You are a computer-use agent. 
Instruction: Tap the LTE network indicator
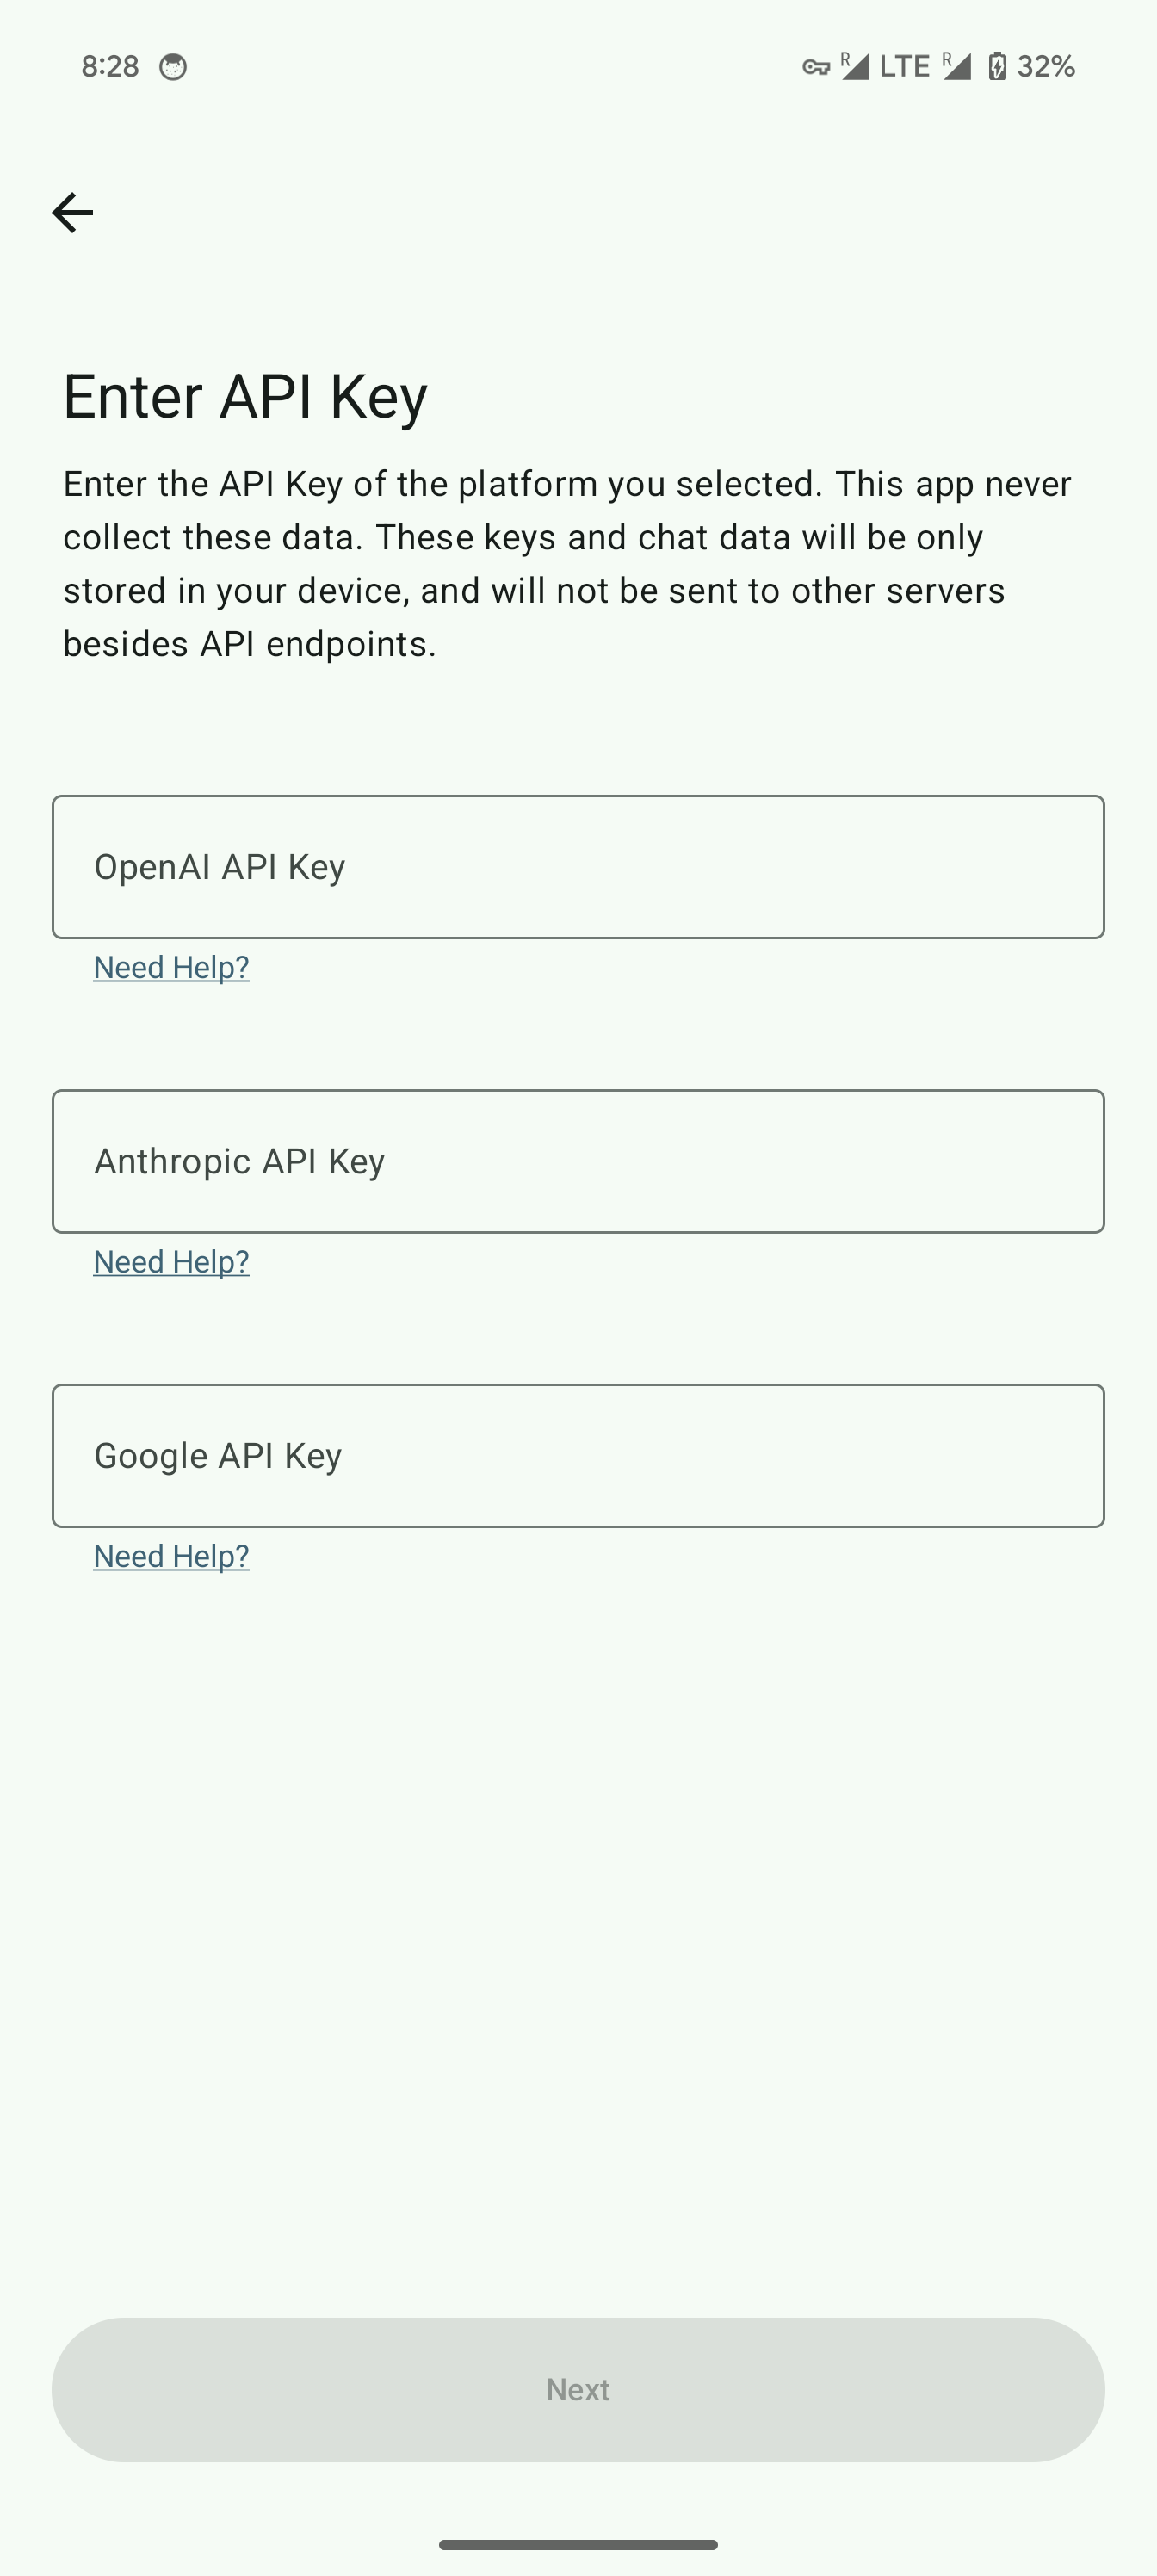point(904,67)
